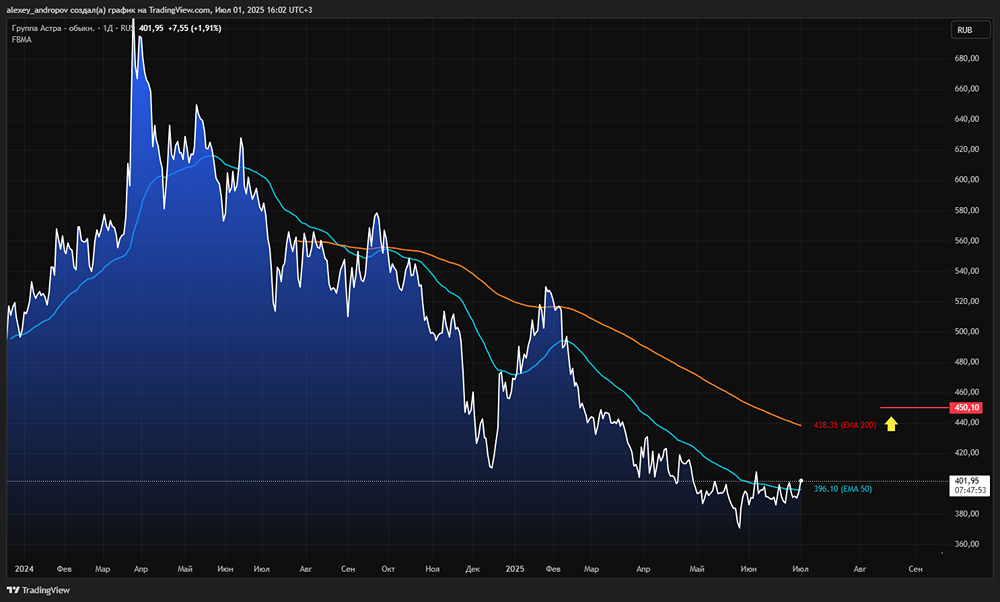The height and width of the screenshot is (602, 1000).
Task: Click the white last-price dot on chart
Action: coord(801,482)
